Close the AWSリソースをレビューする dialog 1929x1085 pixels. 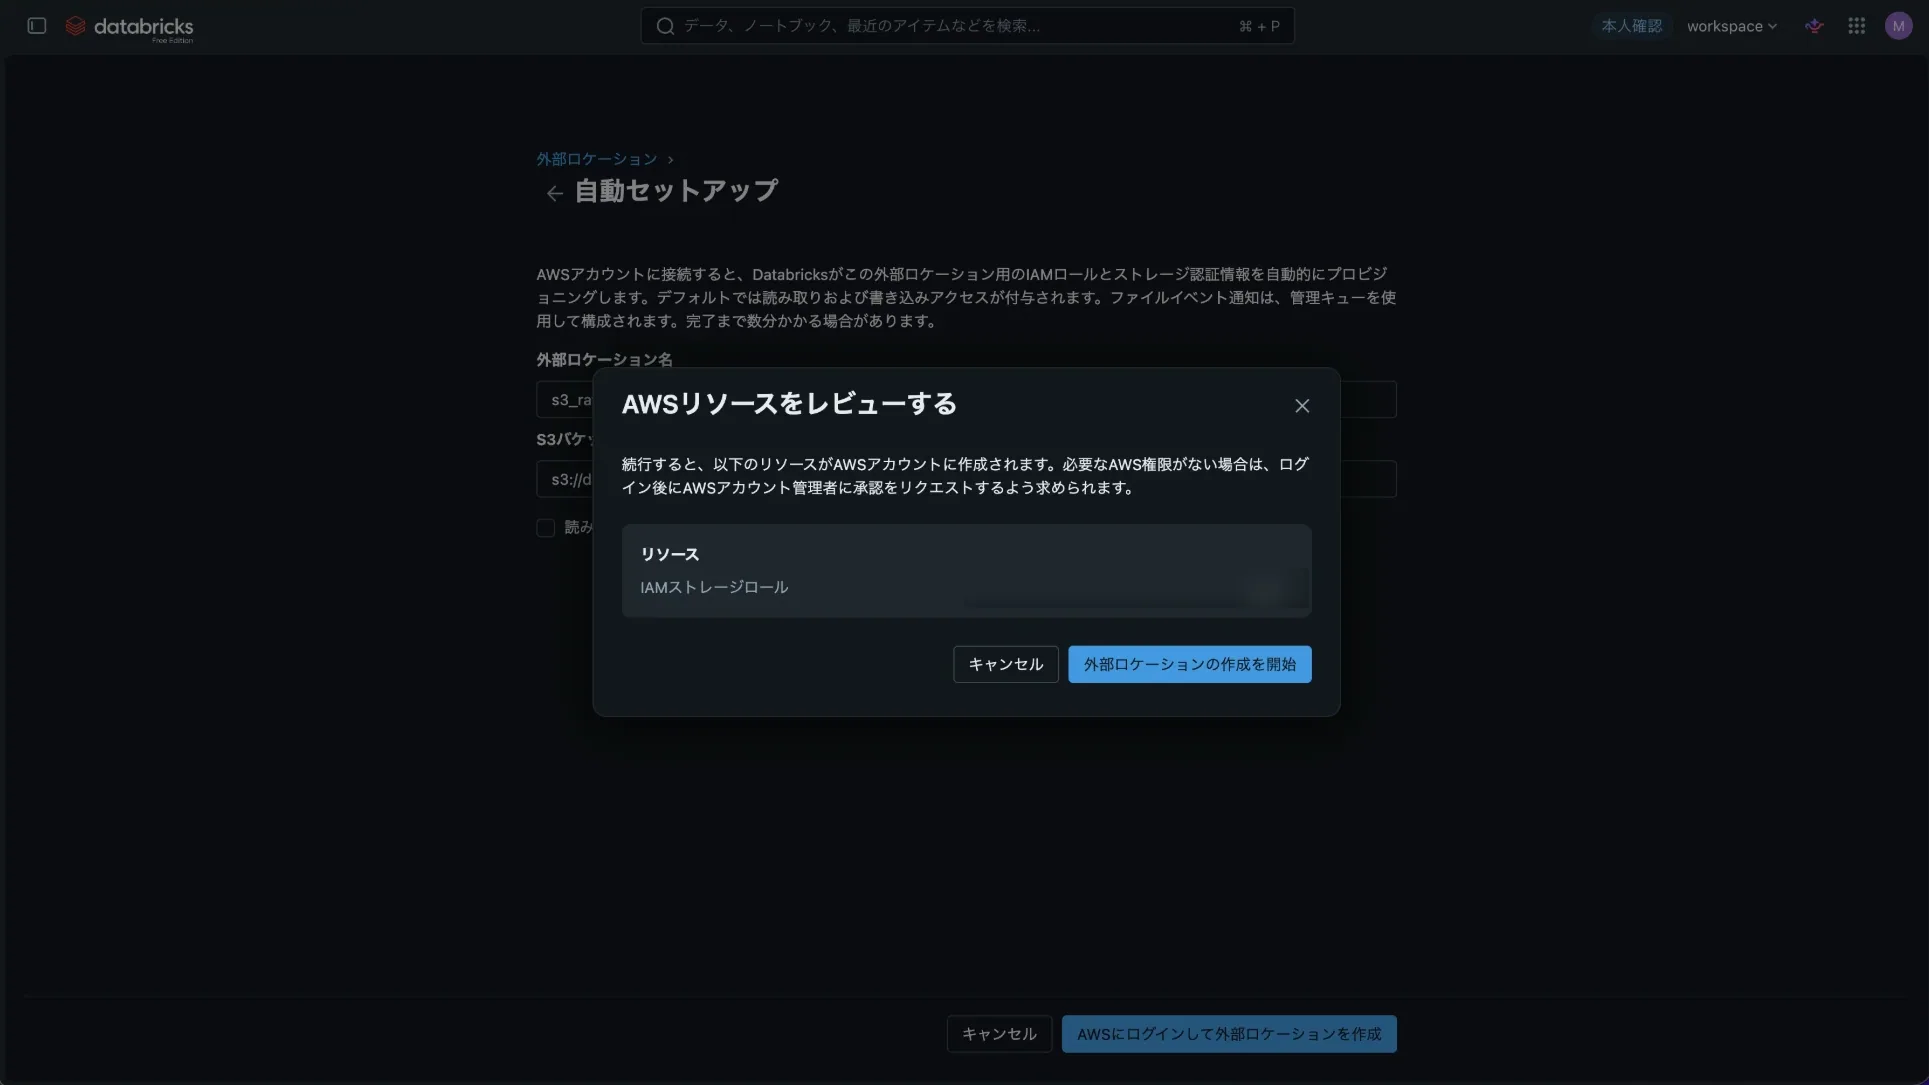(1301, 406)
